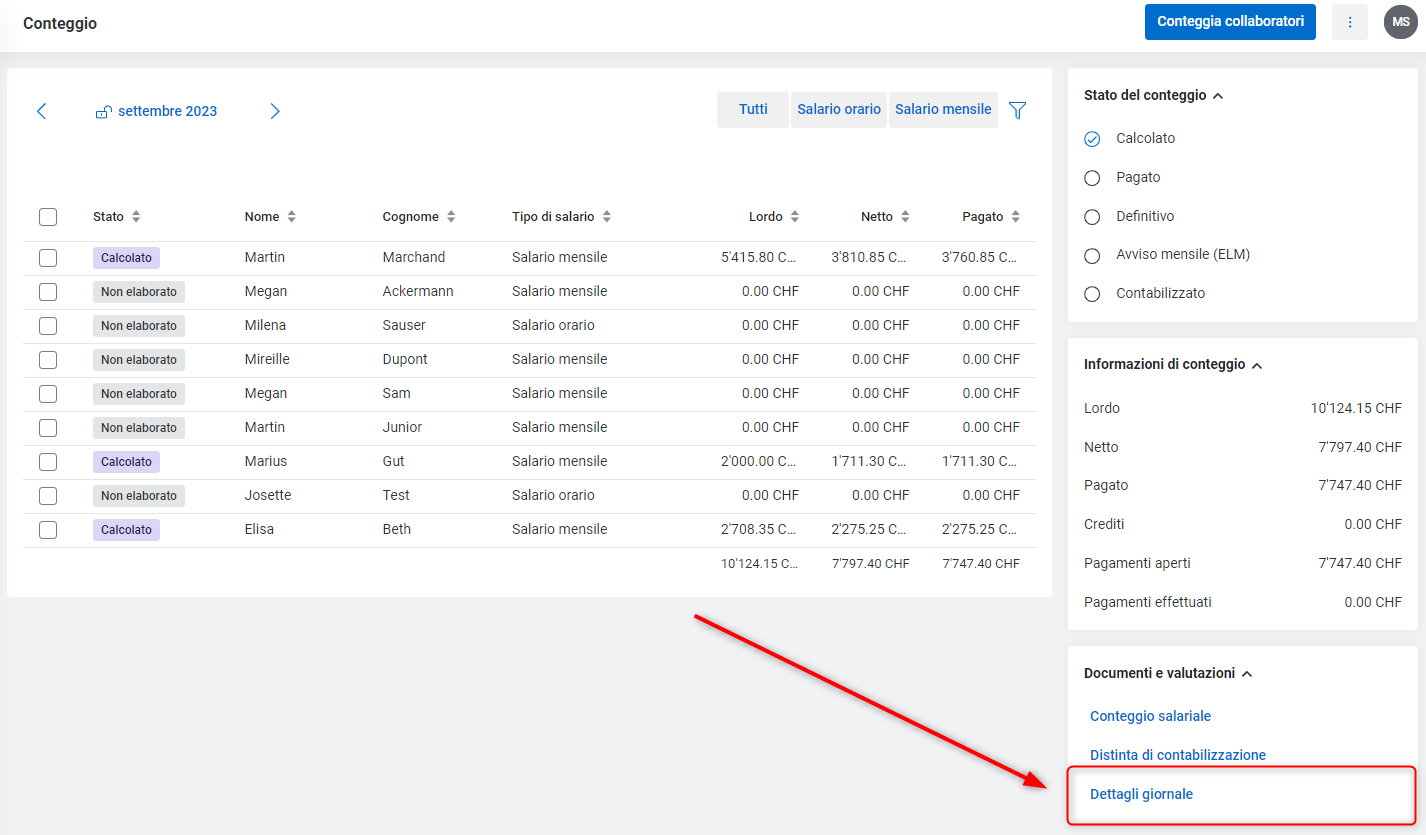
Task: Open the Dettagli giornale link
Action: click(1141, 794)
